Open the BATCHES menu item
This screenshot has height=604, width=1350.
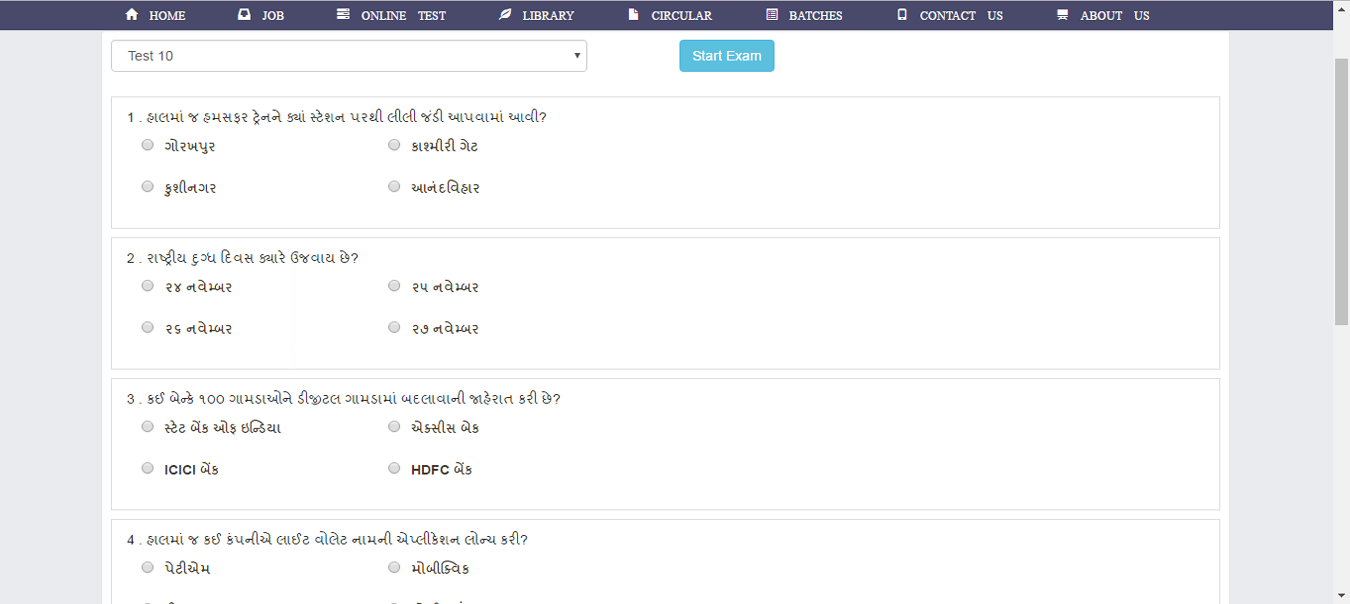[815, 16]
